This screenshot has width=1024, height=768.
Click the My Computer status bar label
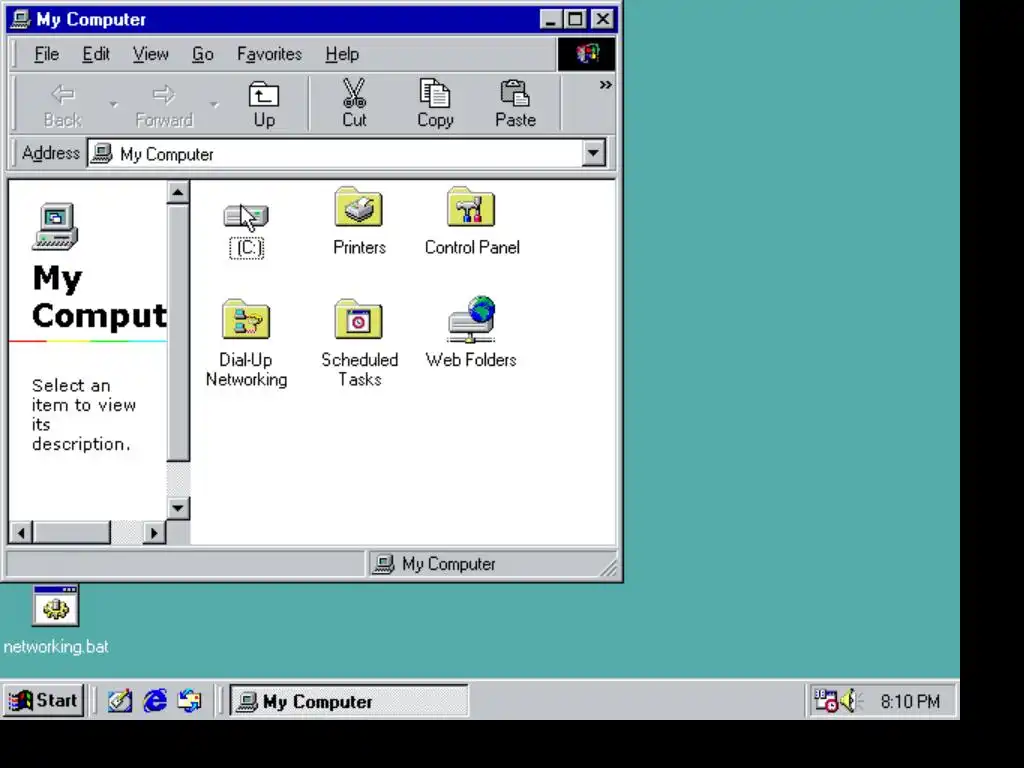pyautogui.click(x=449, y=564)
